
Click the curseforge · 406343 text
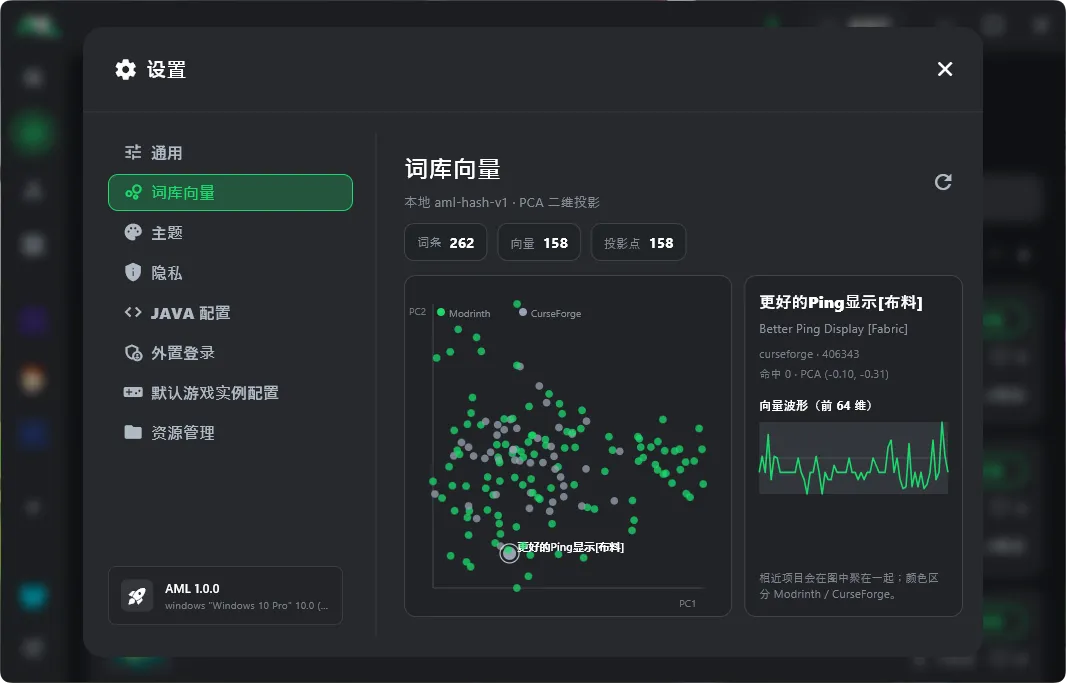point(809,354)
